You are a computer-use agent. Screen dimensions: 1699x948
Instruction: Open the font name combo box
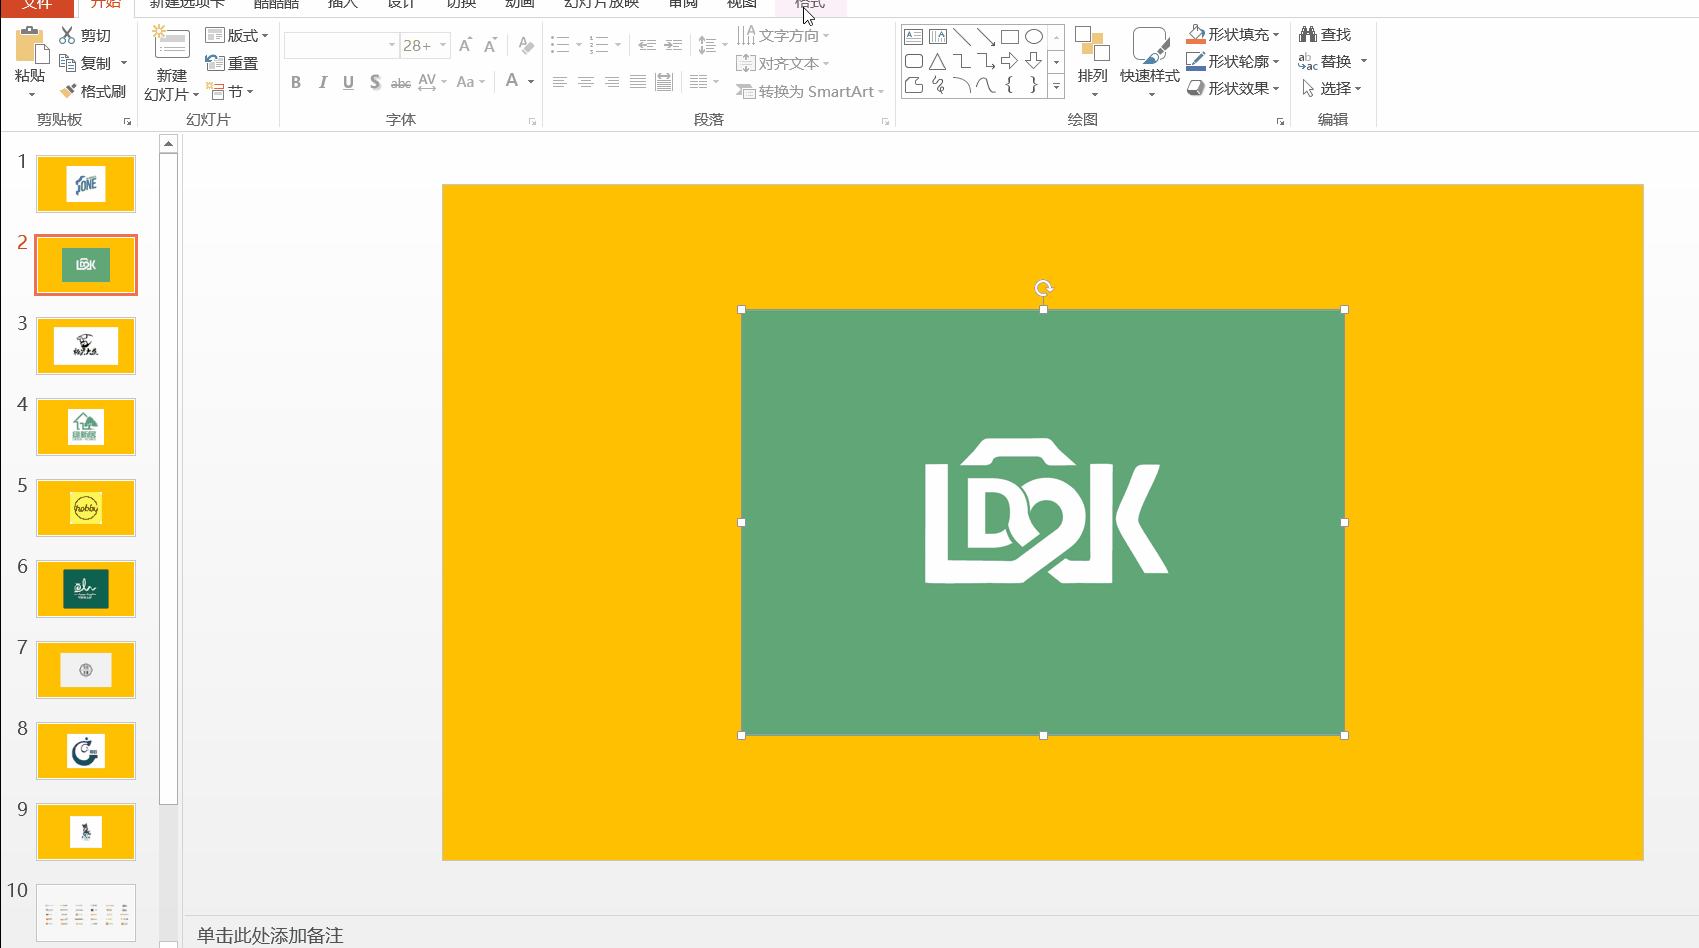pos(341,46)
